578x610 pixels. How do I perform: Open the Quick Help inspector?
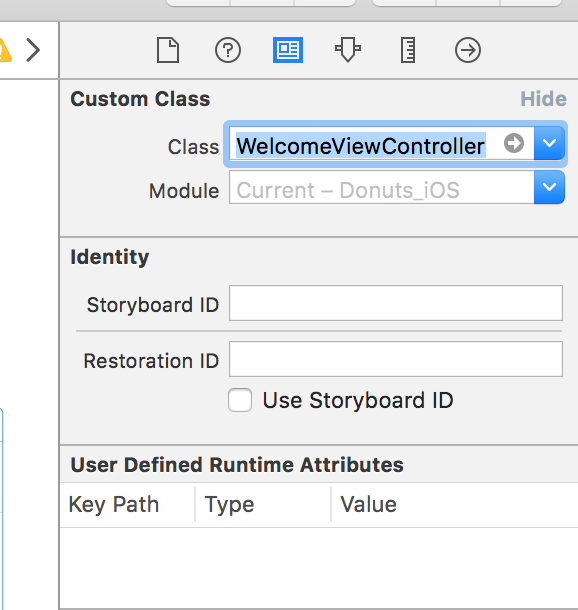point(228,50)
